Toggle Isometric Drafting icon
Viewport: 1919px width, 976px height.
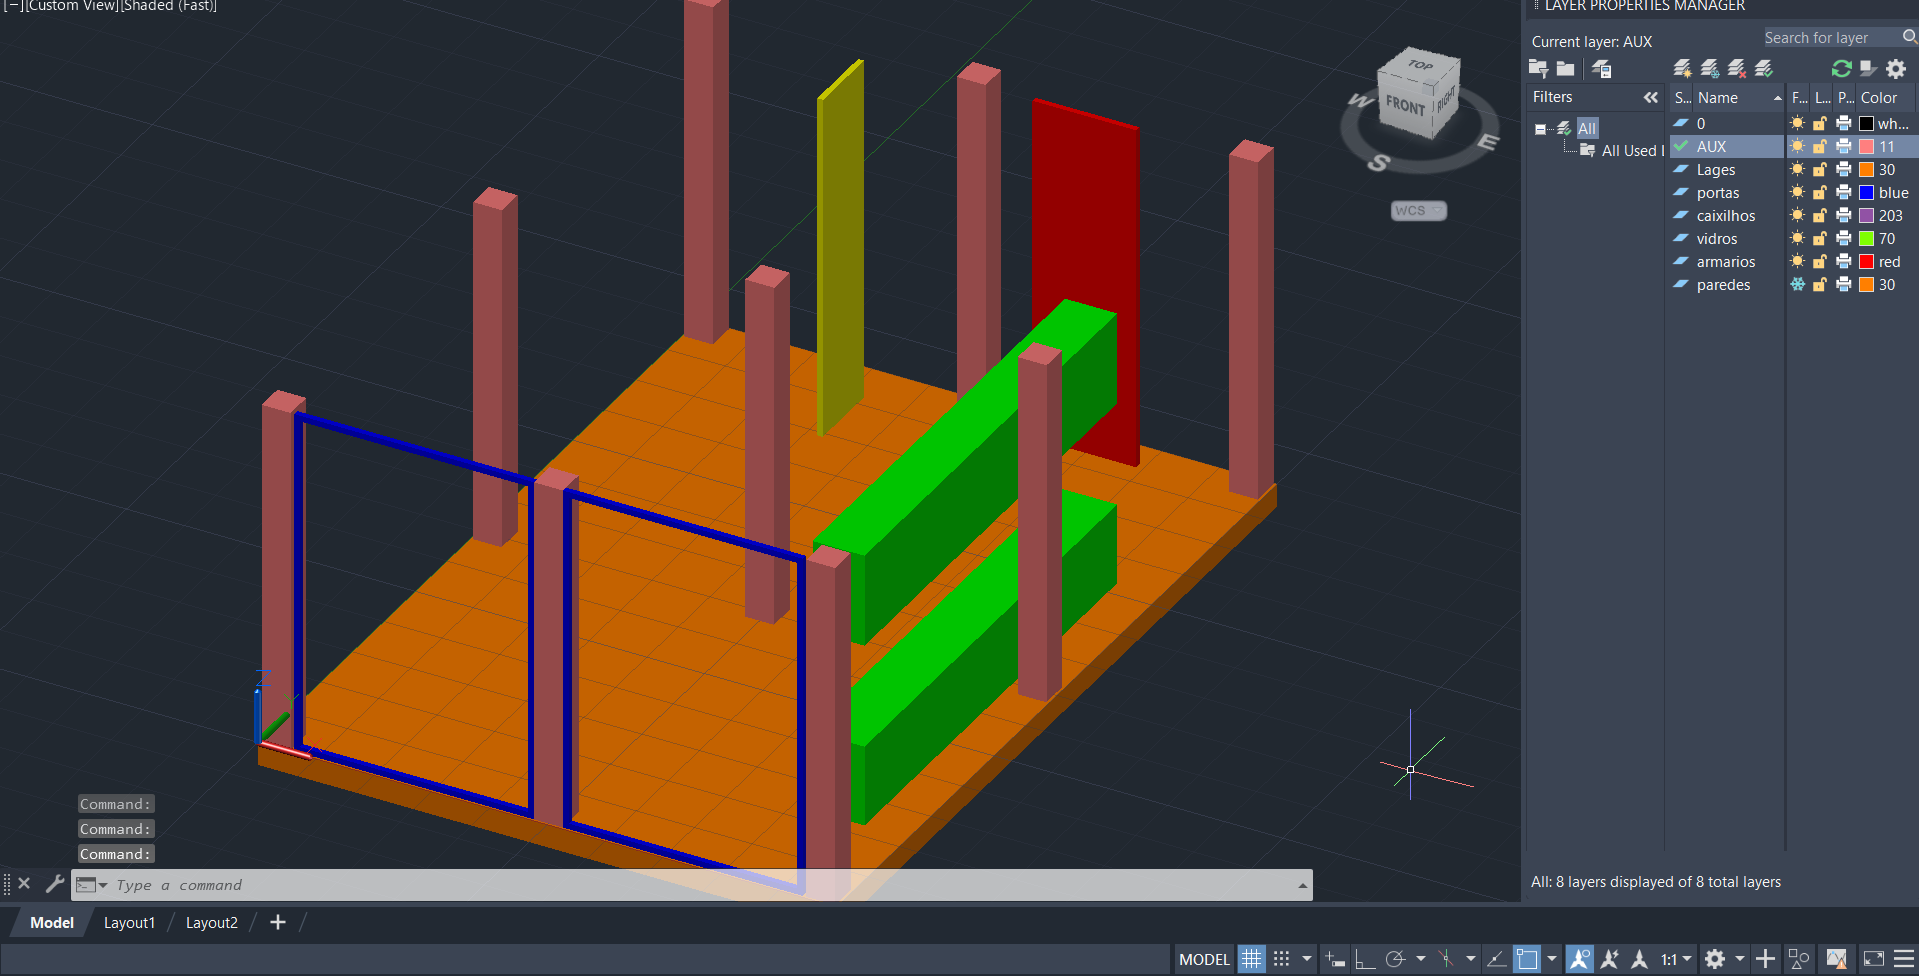(x=1446, y=959)
